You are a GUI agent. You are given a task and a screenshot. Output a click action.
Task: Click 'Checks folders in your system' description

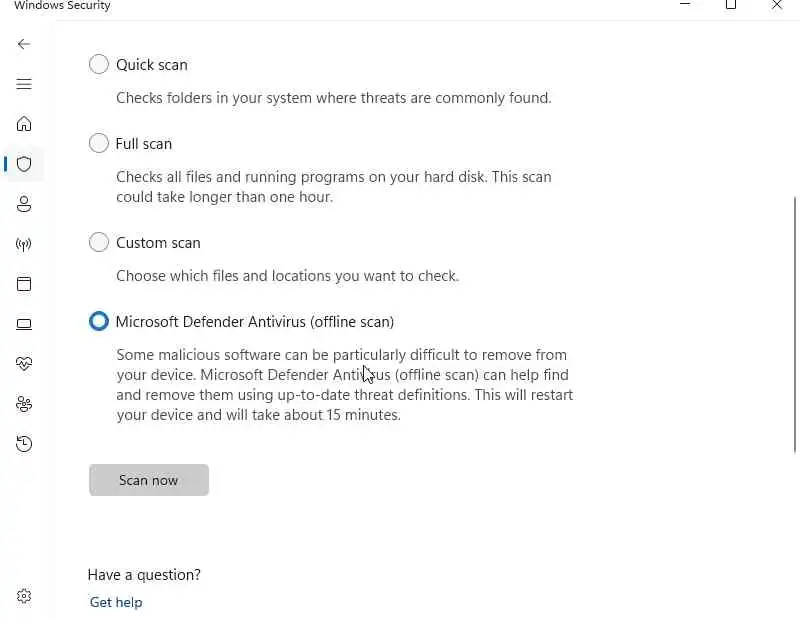pos(334,97)
